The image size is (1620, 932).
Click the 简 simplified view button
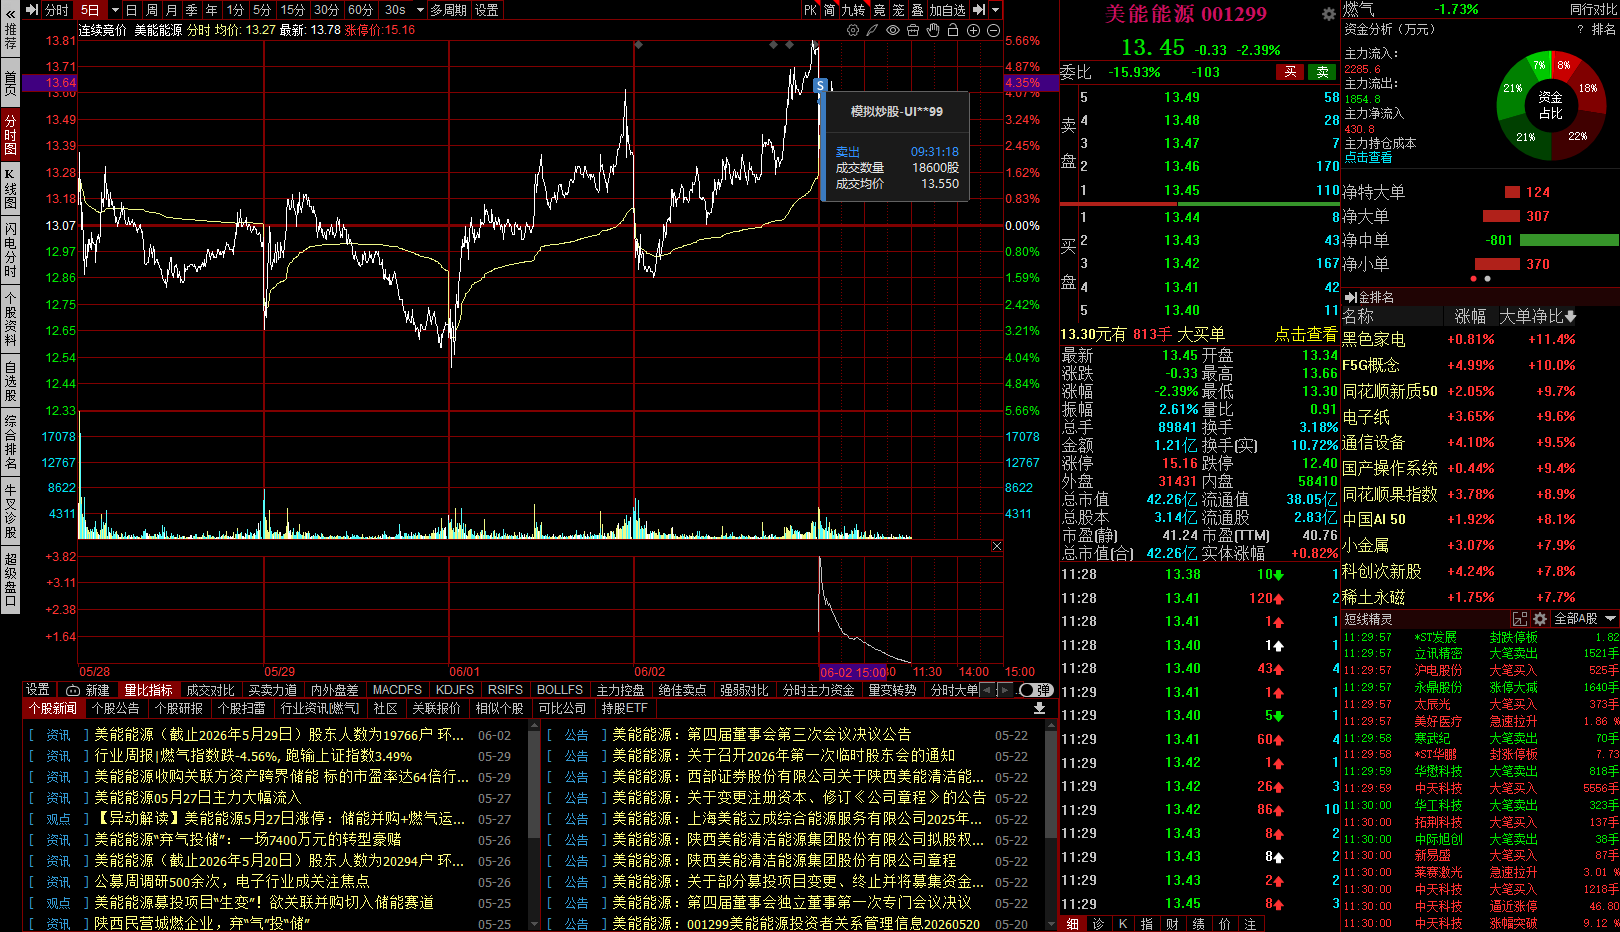pyautogui.click(x=830, y=10)
